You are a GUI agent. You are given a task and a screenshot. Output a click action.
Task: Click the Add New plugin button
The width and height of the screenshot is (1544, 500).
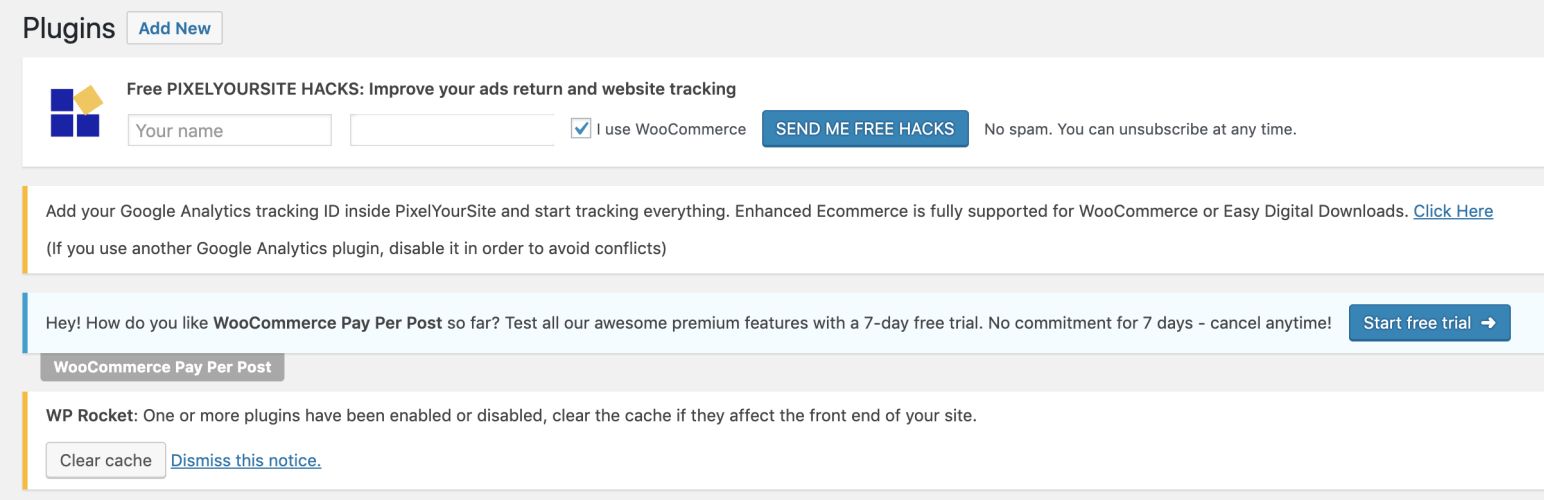tap(174, 28)
